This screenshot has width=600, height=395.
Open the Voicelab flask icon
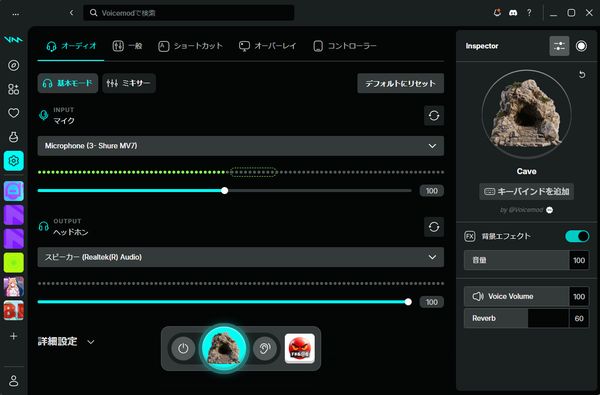coord(13,137)
